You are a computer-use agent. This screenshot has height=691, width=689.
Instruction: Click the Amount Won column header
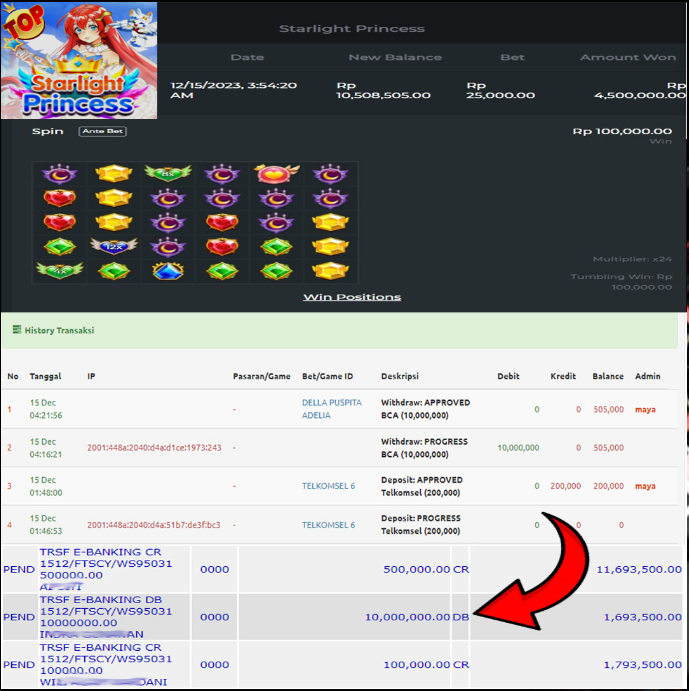pos(628,57)
